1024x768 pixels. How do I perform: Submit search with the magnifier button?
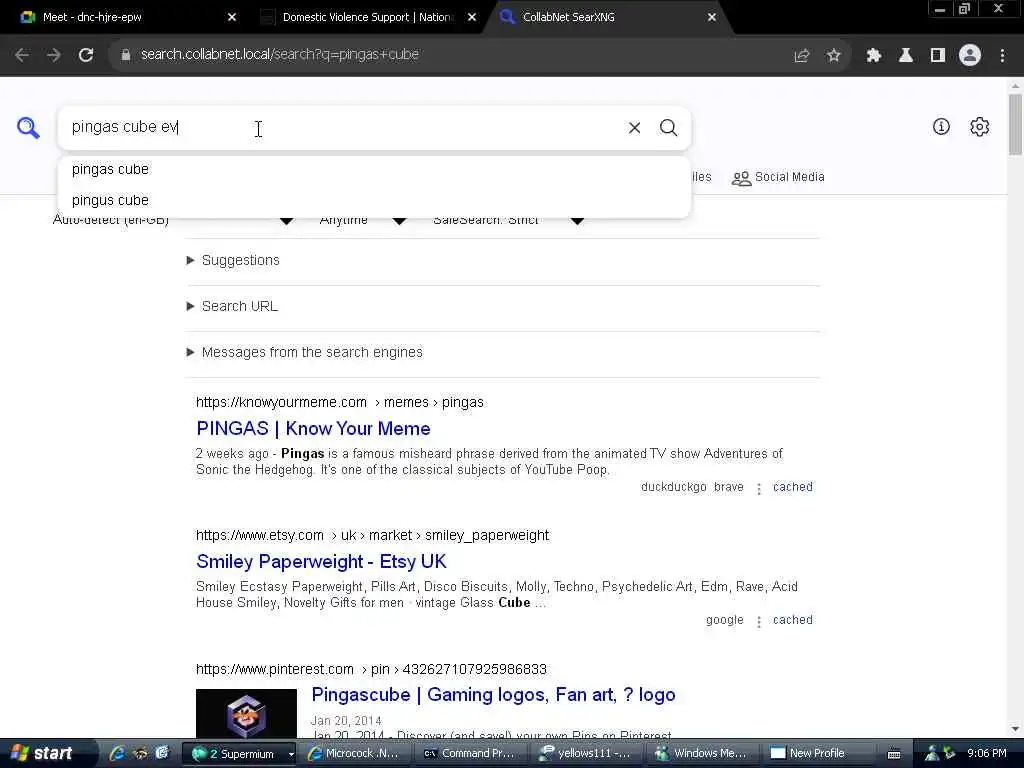tap(668, 127)
